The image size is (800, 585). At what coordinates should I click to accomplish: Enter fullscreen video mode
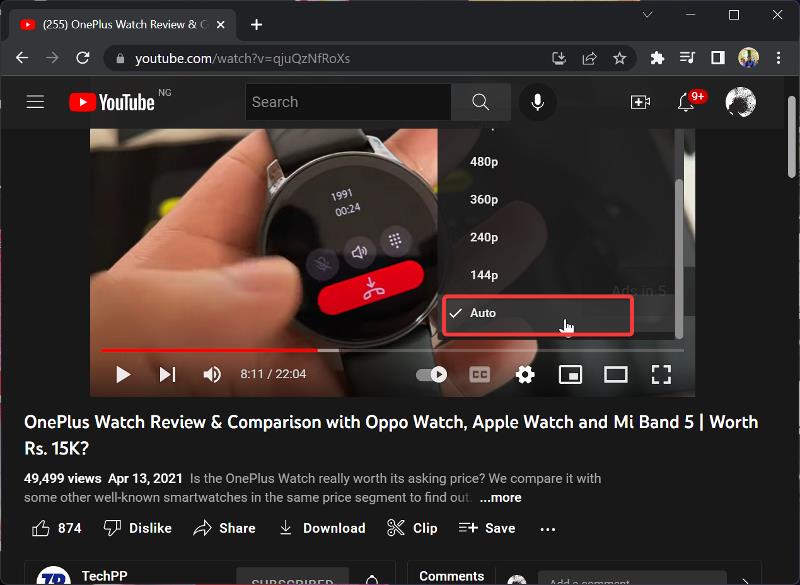[x=661, y=375]
